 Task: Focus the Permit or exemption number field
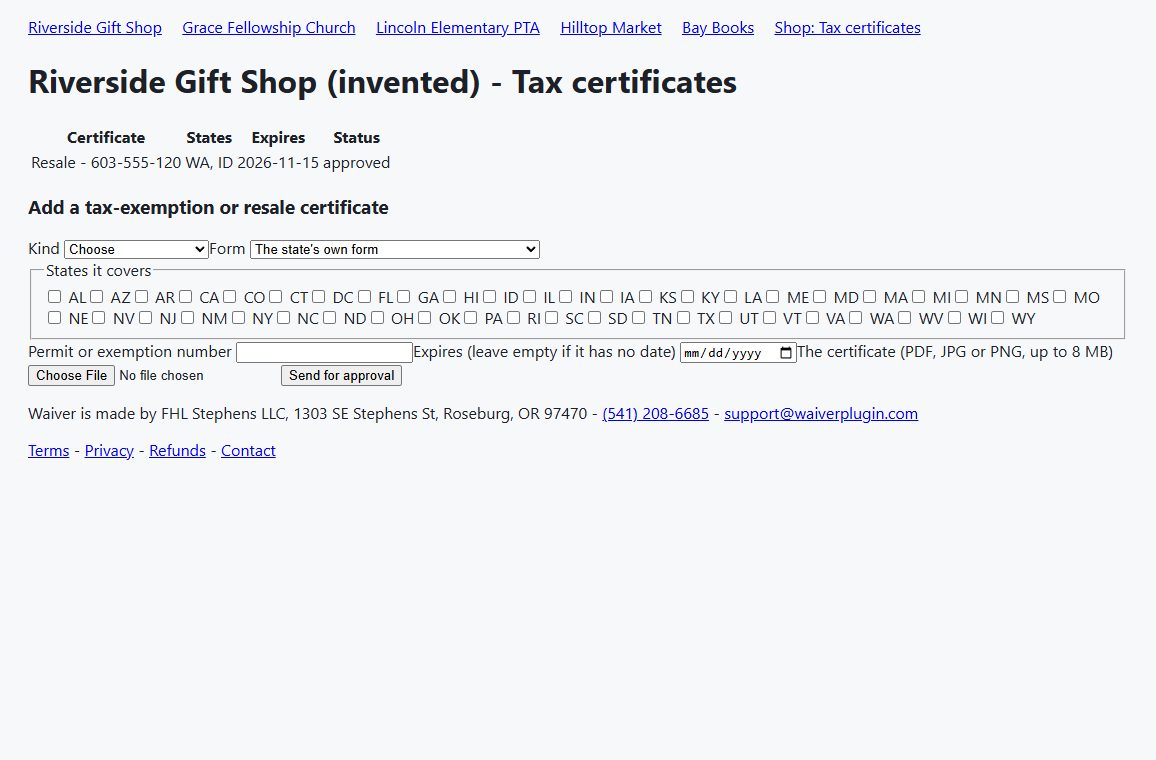click(x=324, y=352)
